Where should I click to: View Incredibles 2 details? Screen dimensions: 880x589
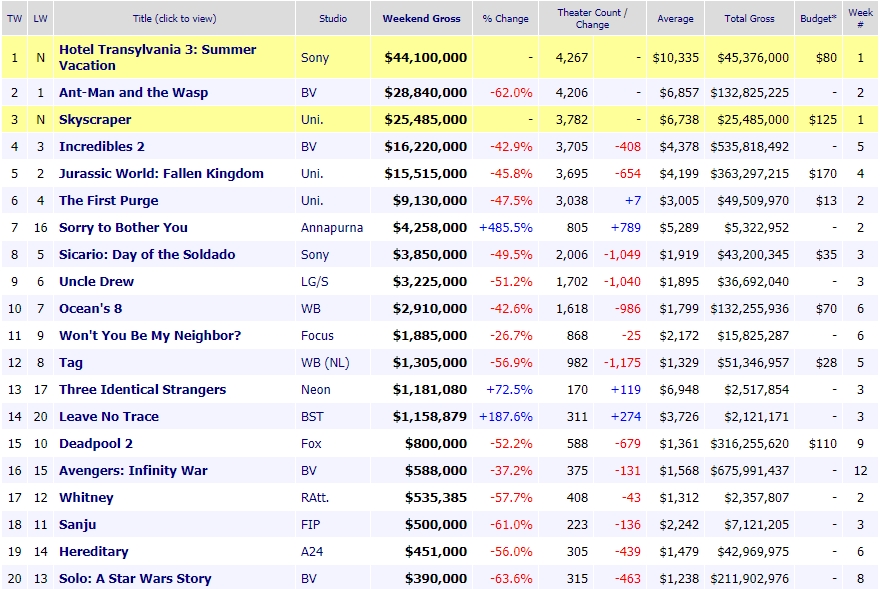[x=102, y=147]
